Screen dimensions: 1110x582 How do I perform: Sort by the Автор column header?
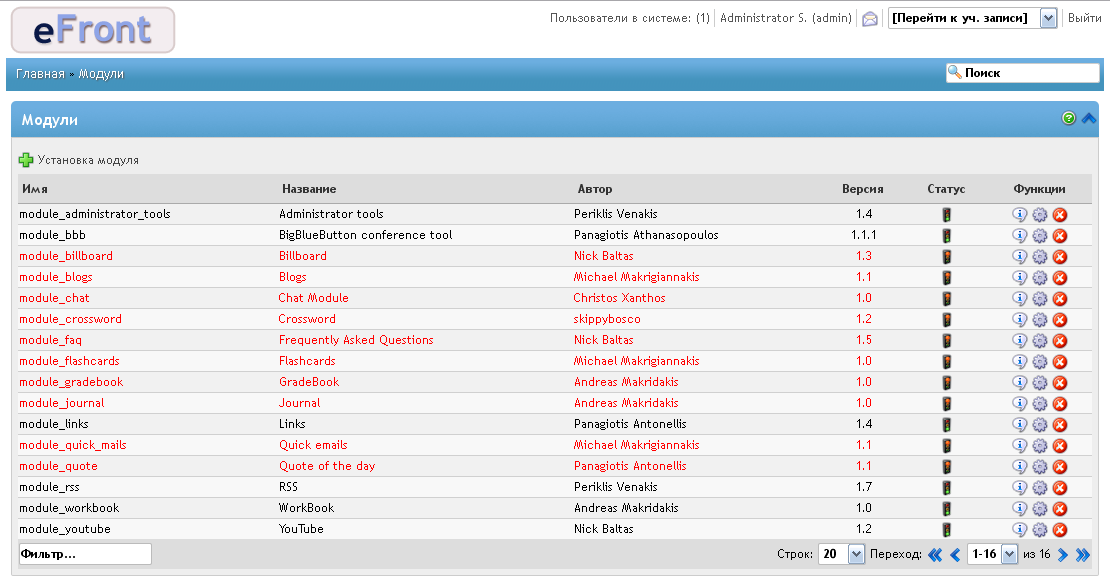point(595,189)
